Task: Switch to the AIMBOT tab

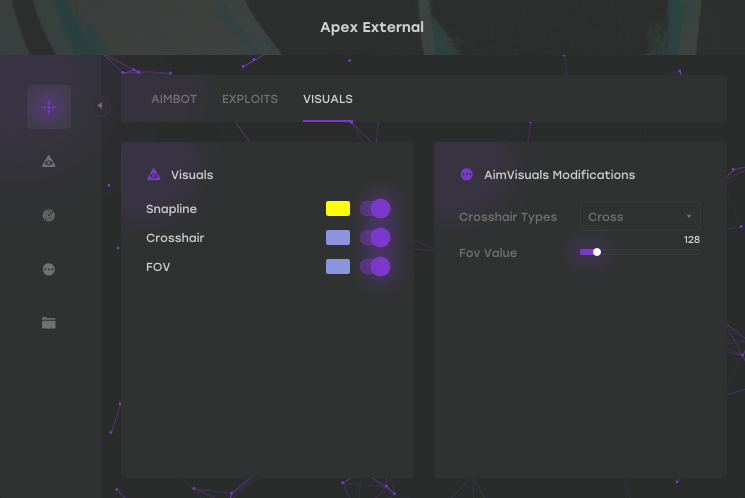Action: coord(174,99)
